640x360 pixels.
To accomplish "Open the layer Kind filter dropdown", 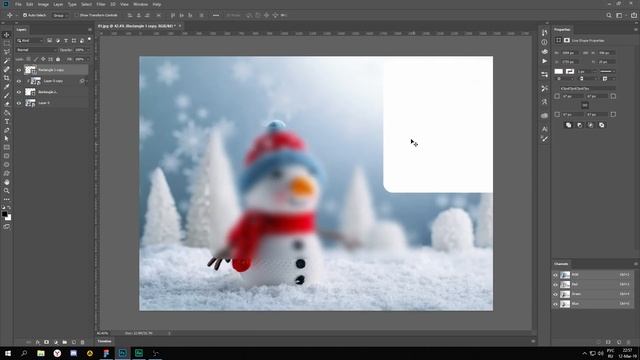I will [30, 41].
